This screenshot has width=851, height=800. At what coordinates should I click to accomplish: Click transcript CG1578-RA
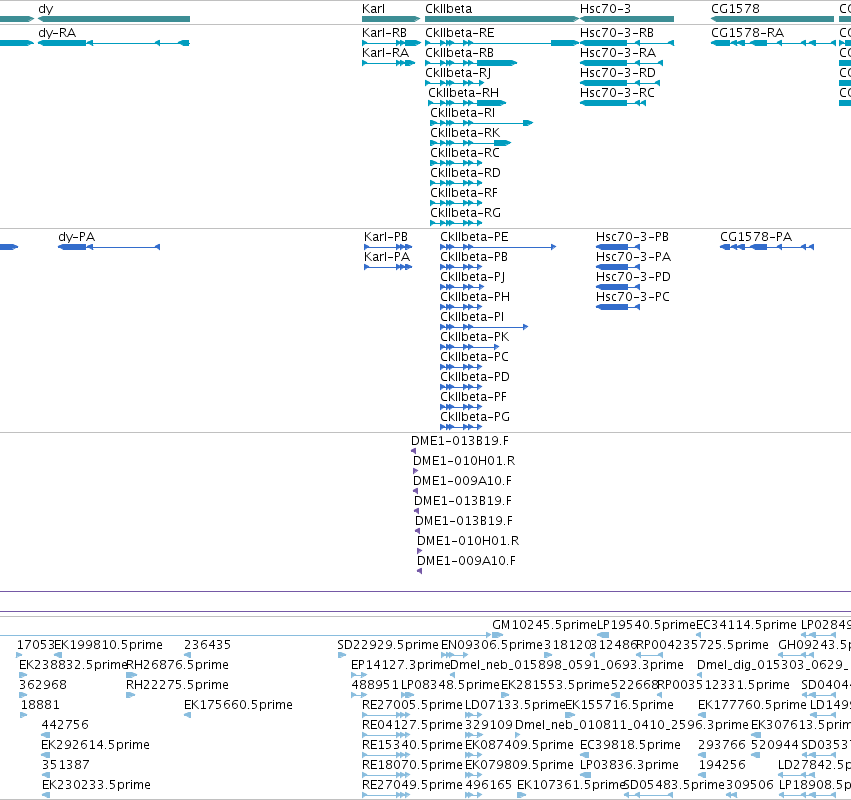(x=747, y=33)
